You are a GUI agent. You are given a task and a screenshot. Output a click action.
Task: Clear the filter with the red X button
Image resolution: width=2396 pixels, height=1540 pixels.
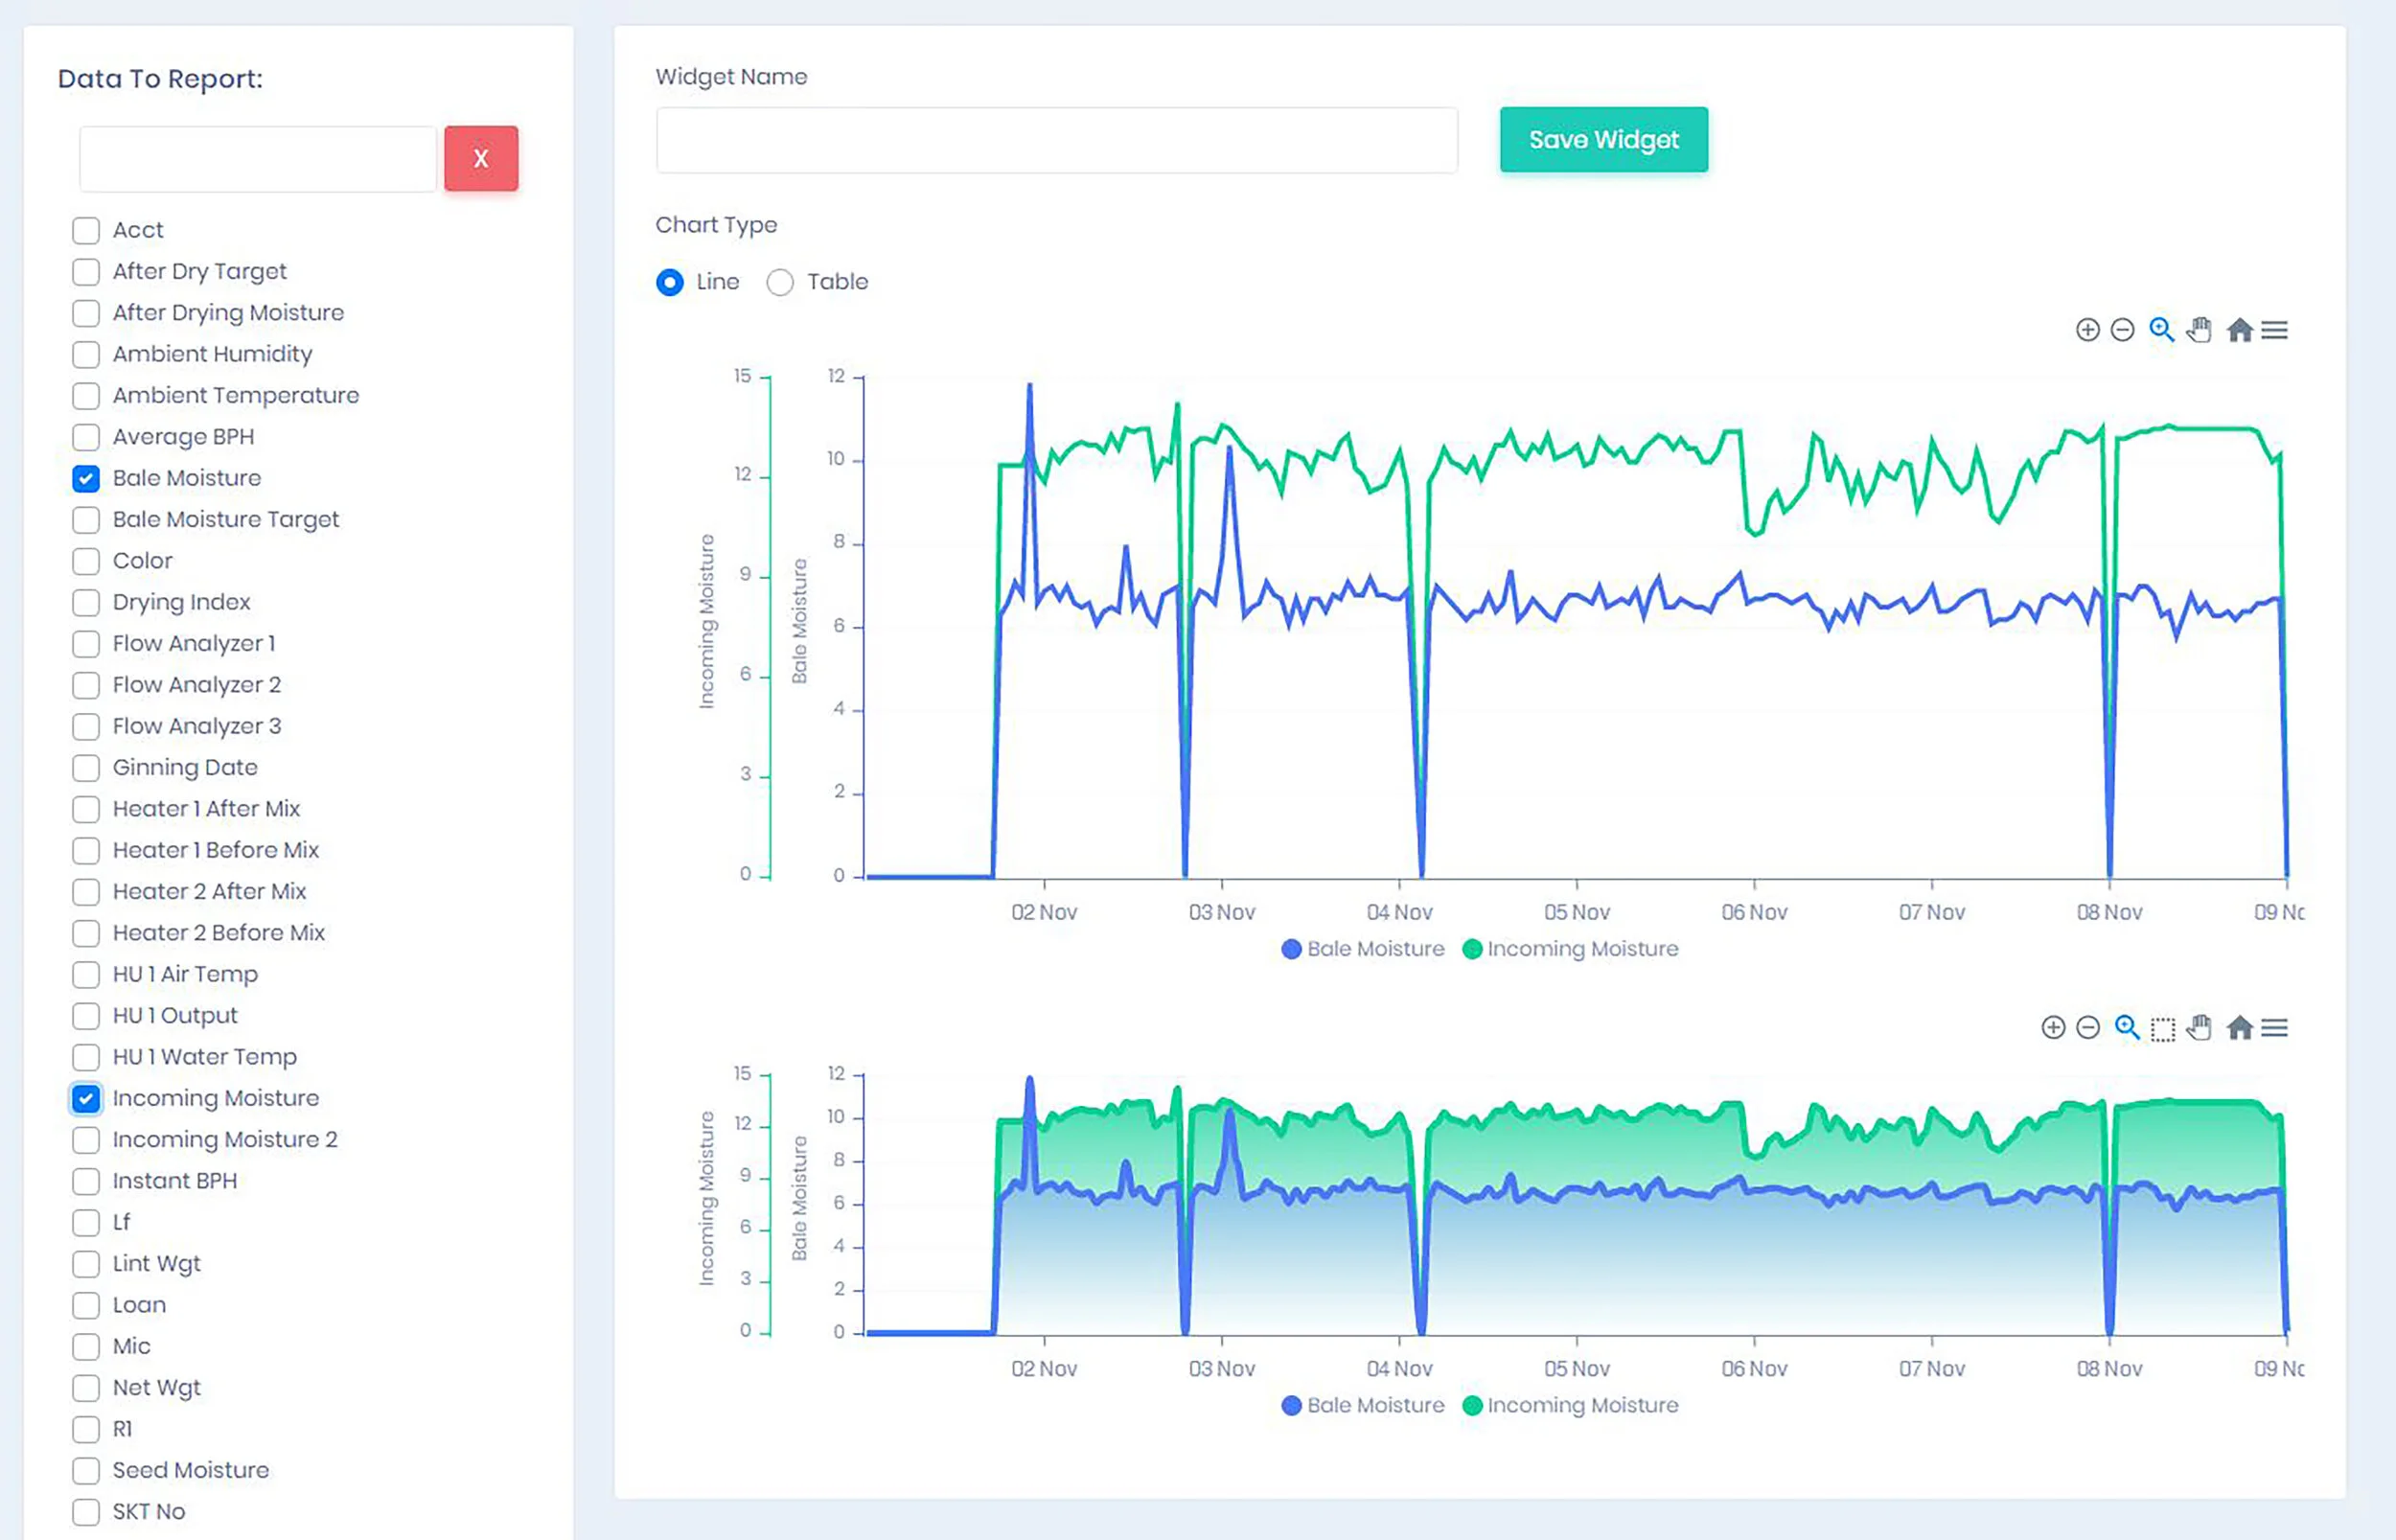[x=481, y=158]
